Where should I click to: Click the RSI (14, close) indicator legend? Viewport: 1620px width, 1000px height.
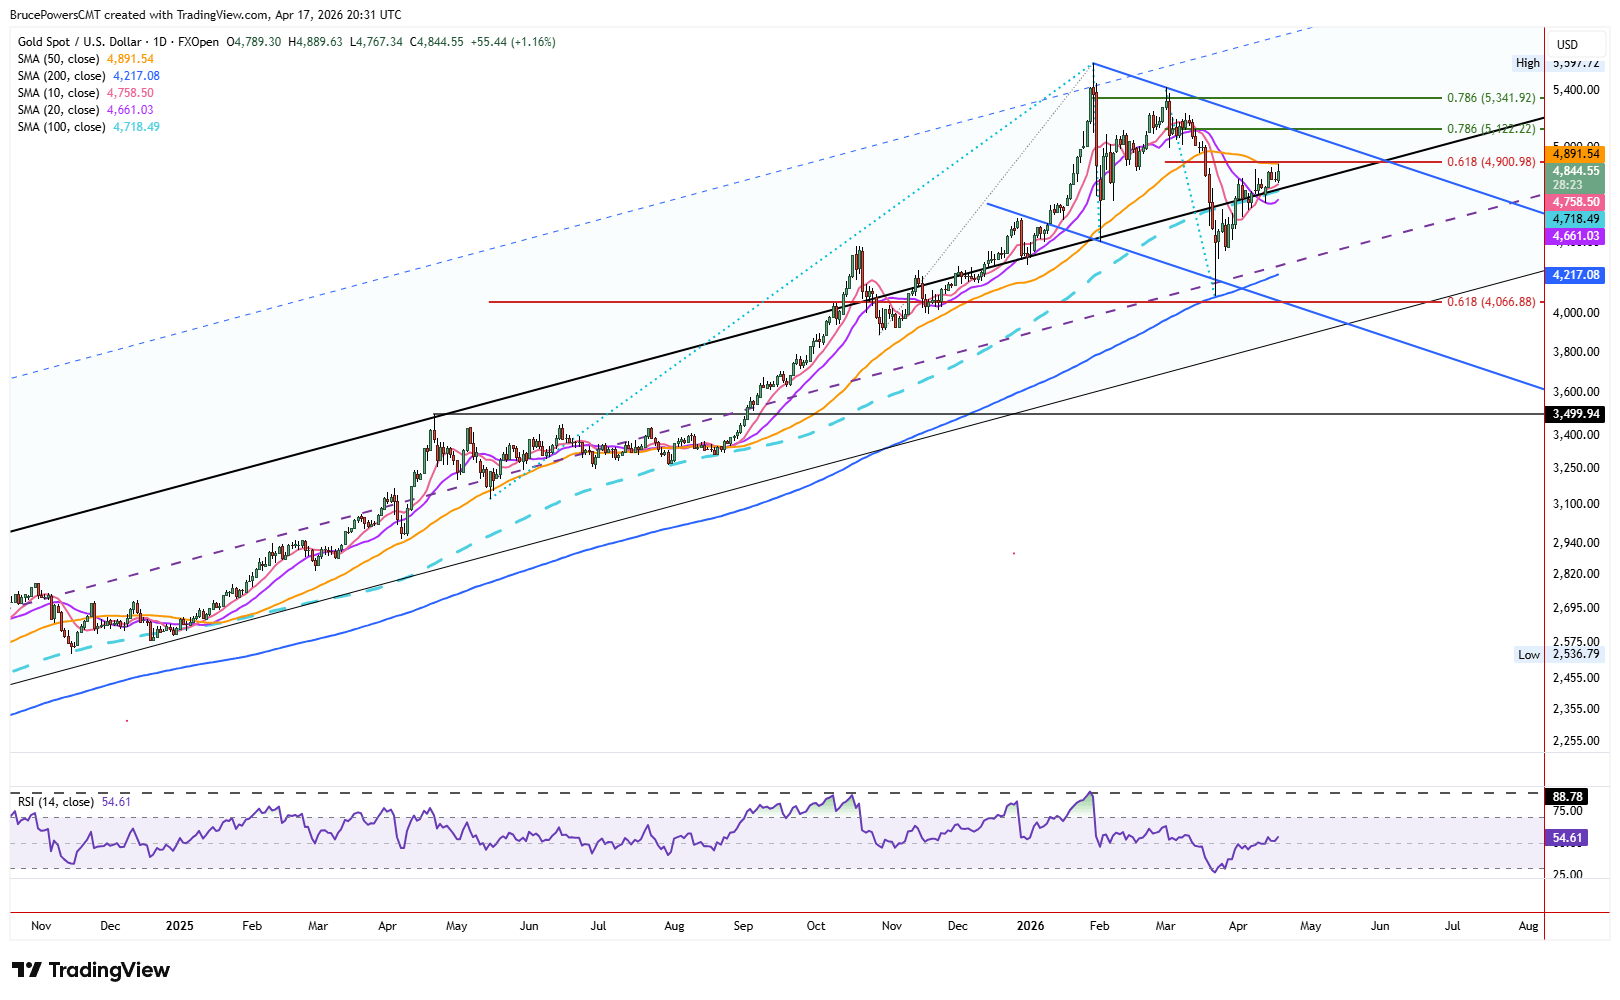click(x=74, y=802)
